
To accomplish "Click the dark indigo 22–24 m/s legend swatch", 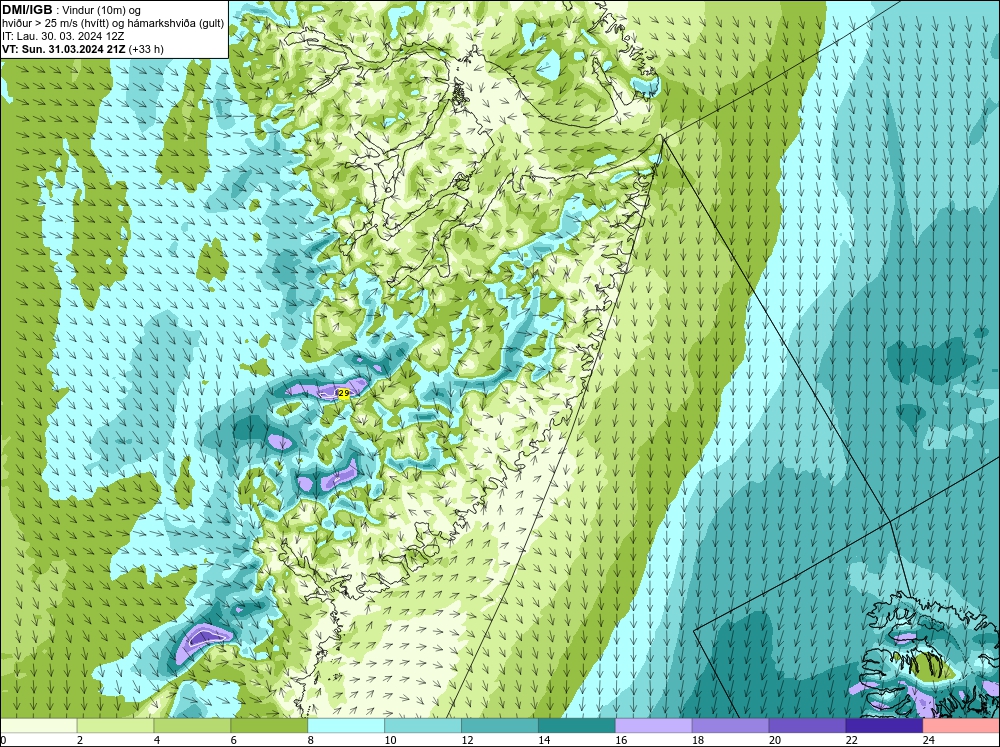I will coord(884,726).
